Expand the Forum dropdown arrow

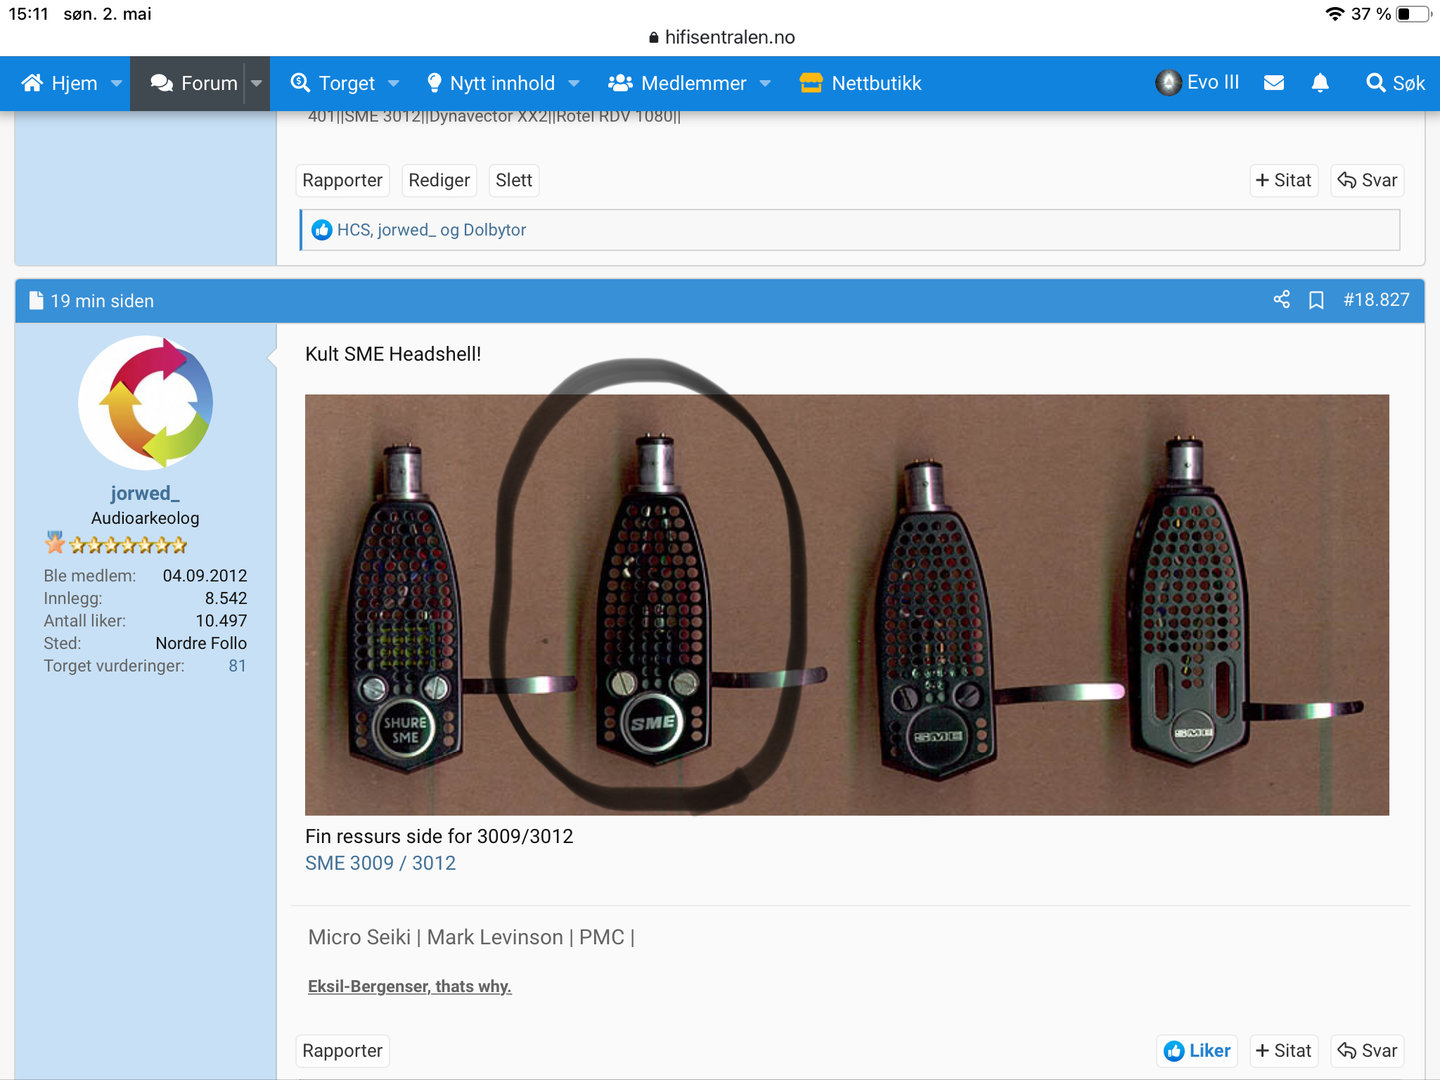click(x=256, y=83)
